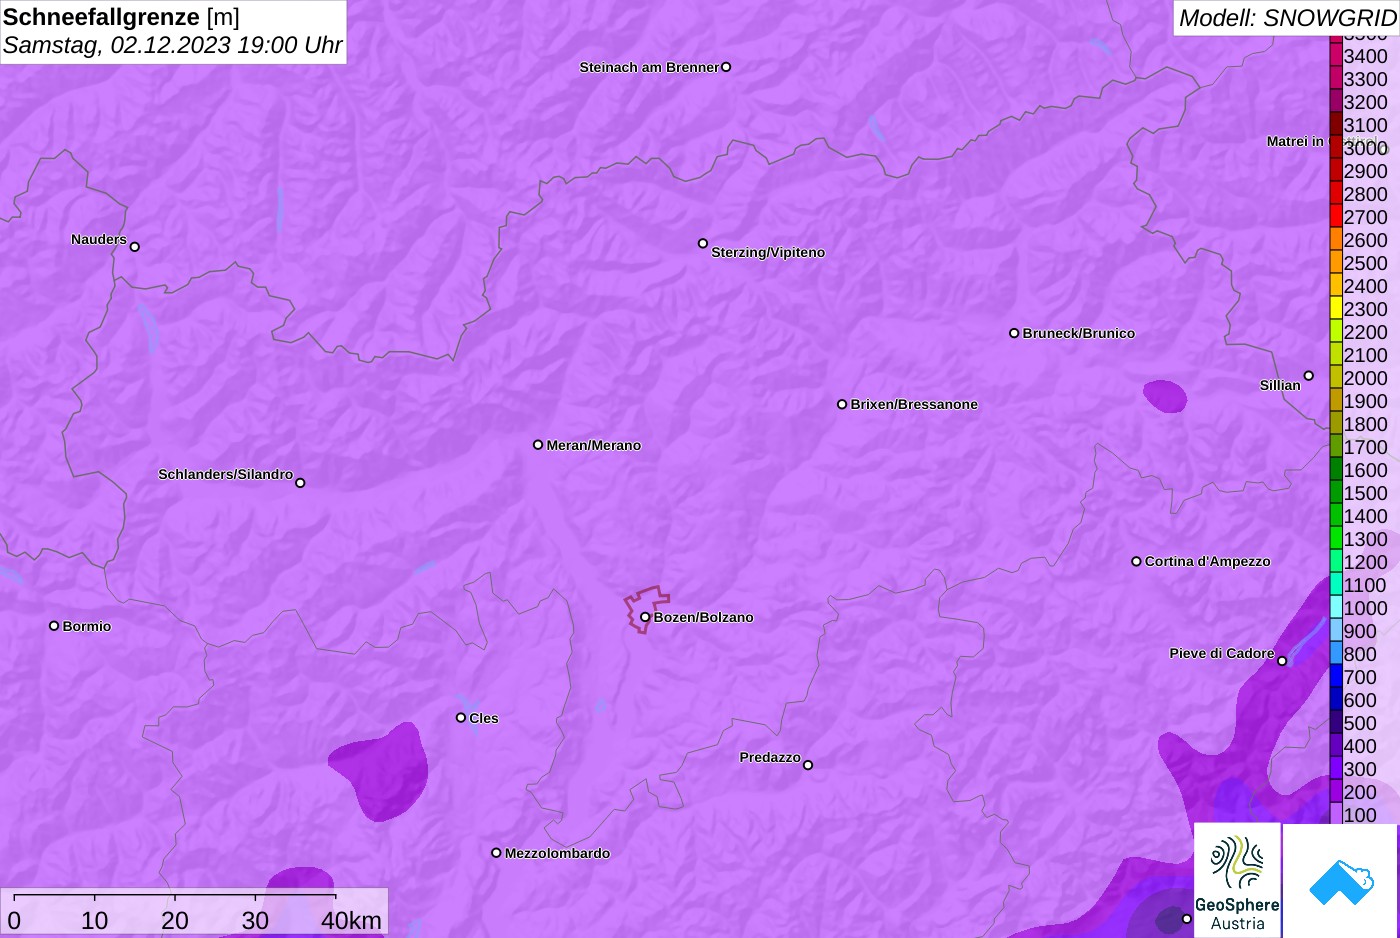Click the blue legend swatch beside 700

1336,677
